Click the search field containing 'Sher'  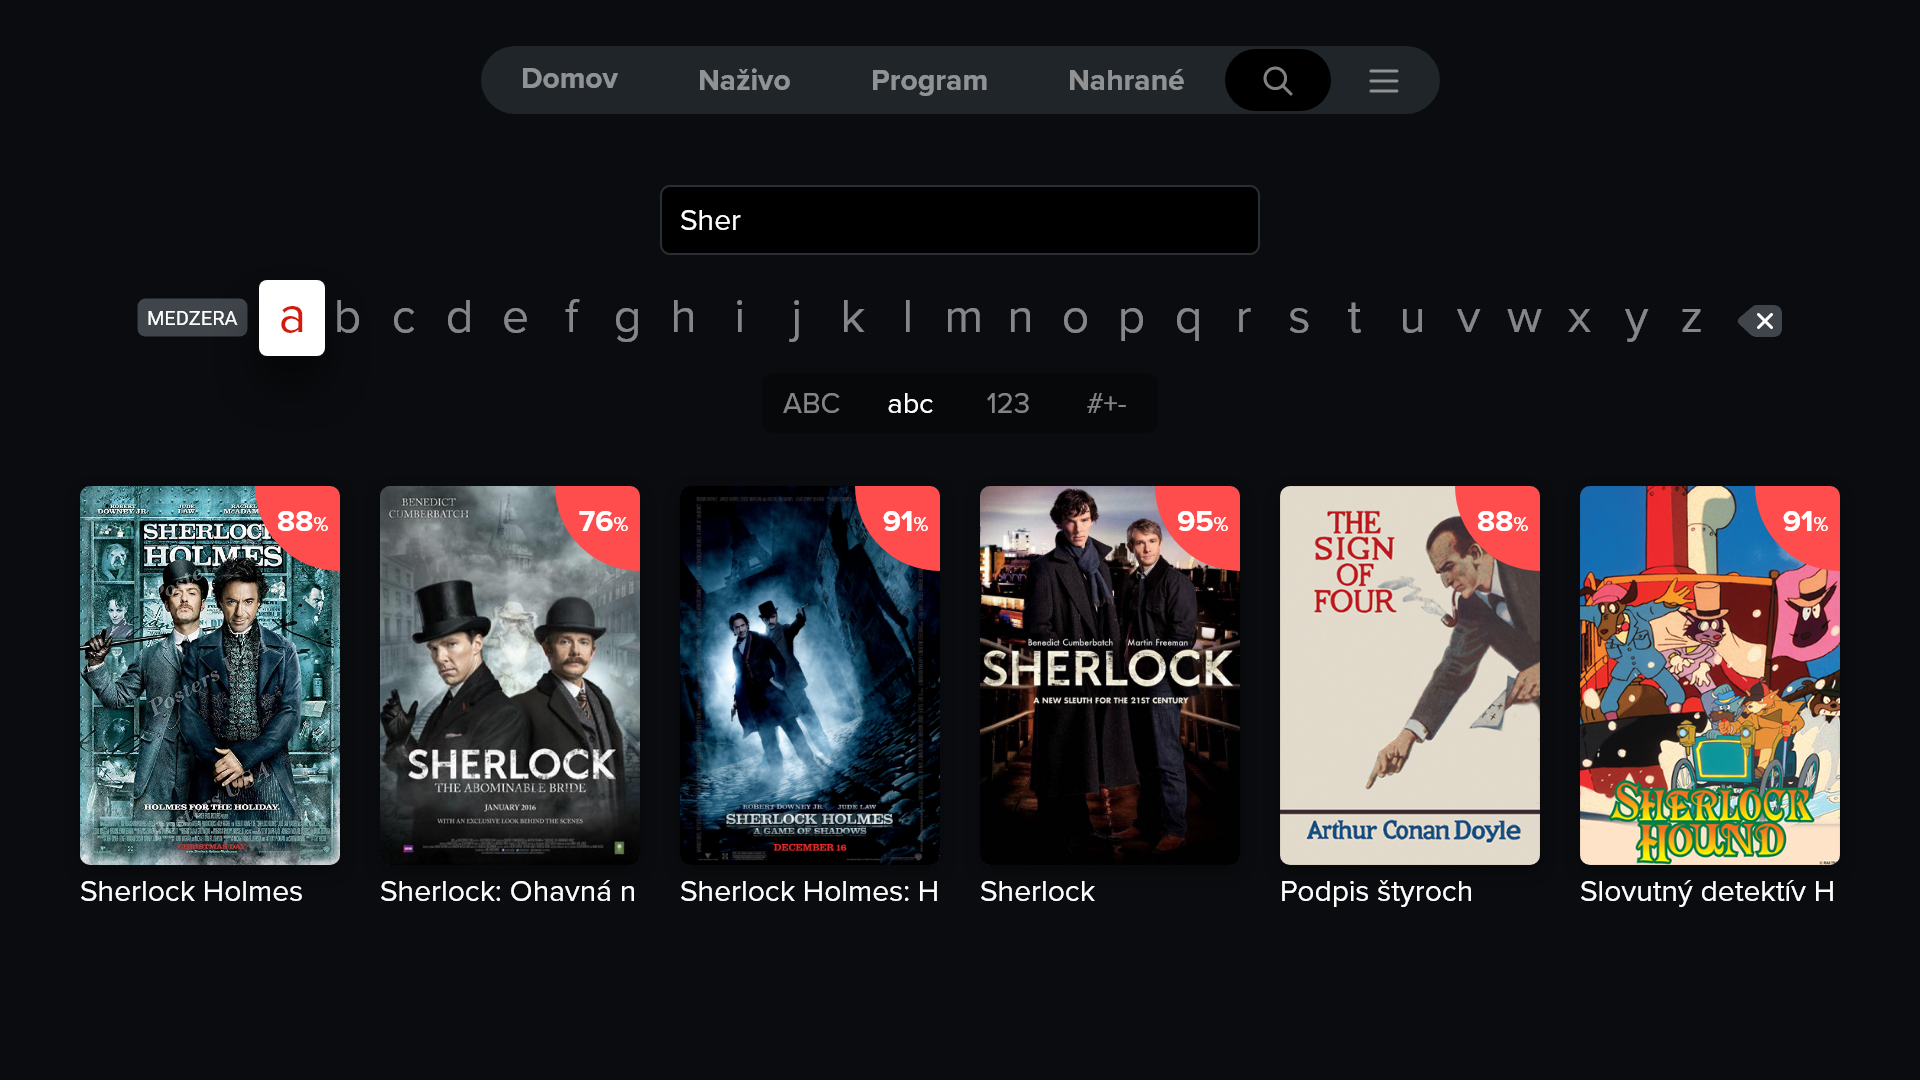click(960, 220)
